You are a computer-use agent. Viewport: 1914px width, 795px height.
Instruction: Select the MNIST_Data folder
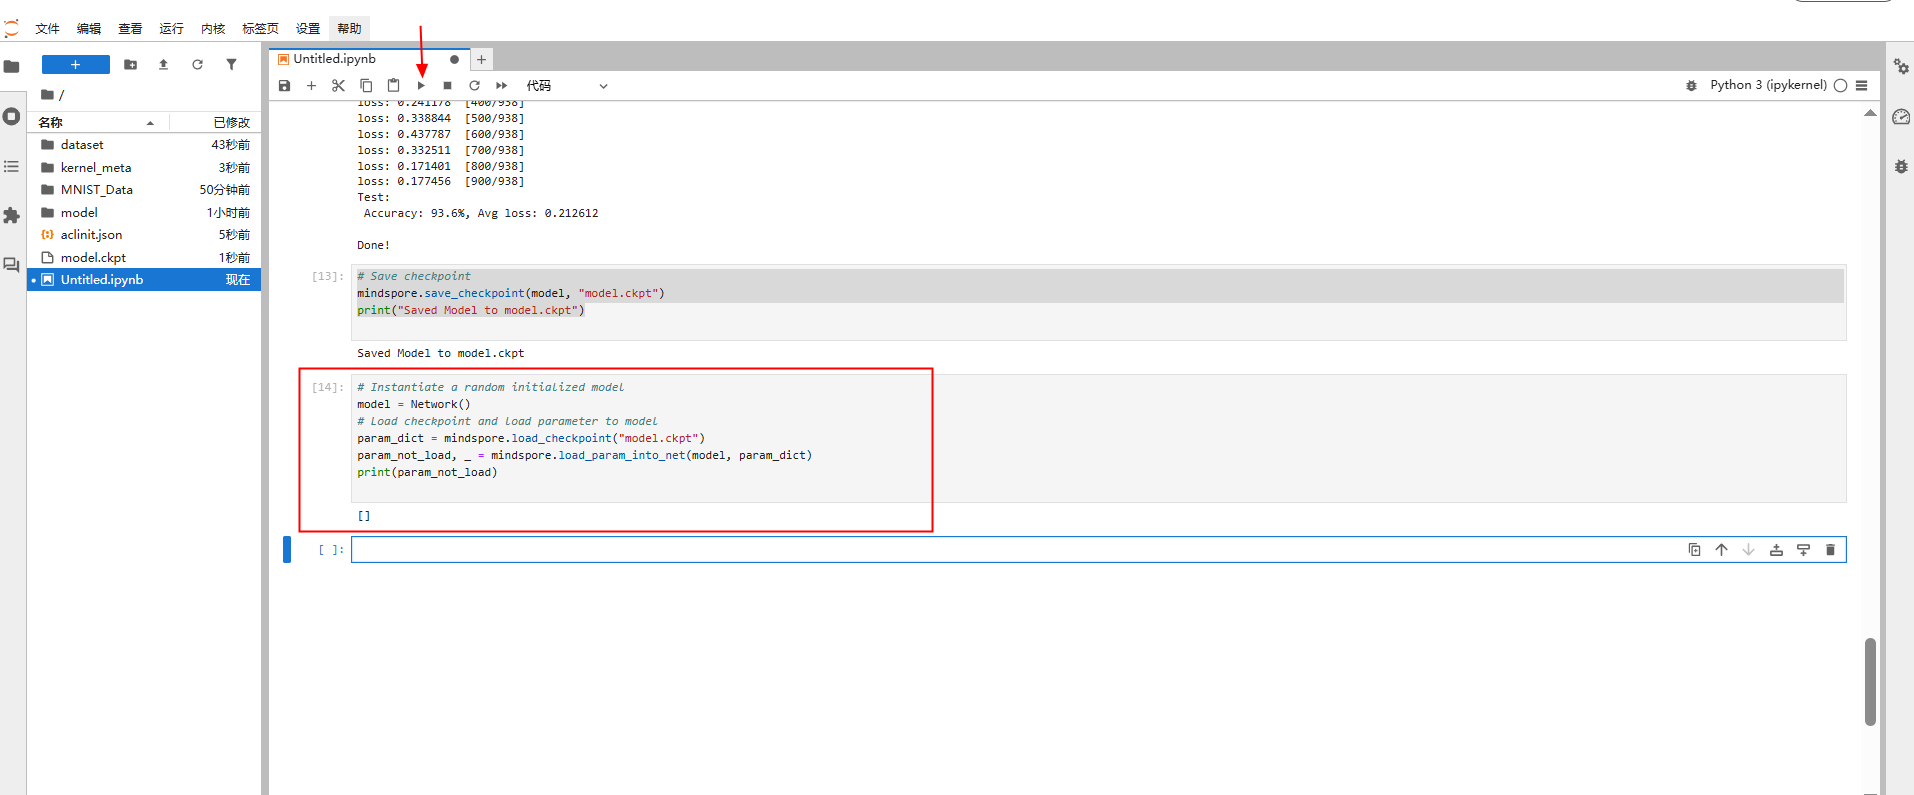(x=144, y=190)
